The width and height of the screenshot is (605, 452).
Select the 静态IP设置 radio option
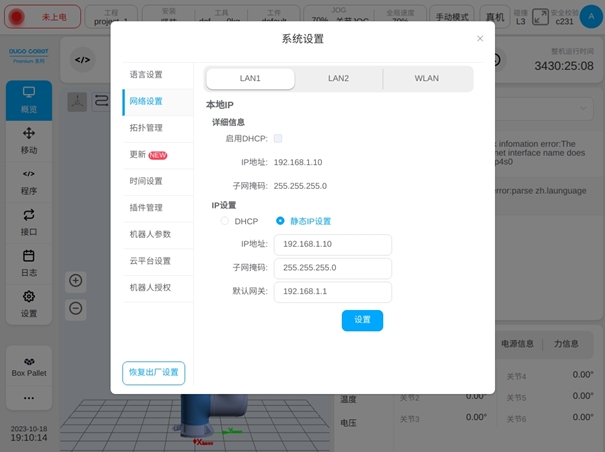point(280,221)
